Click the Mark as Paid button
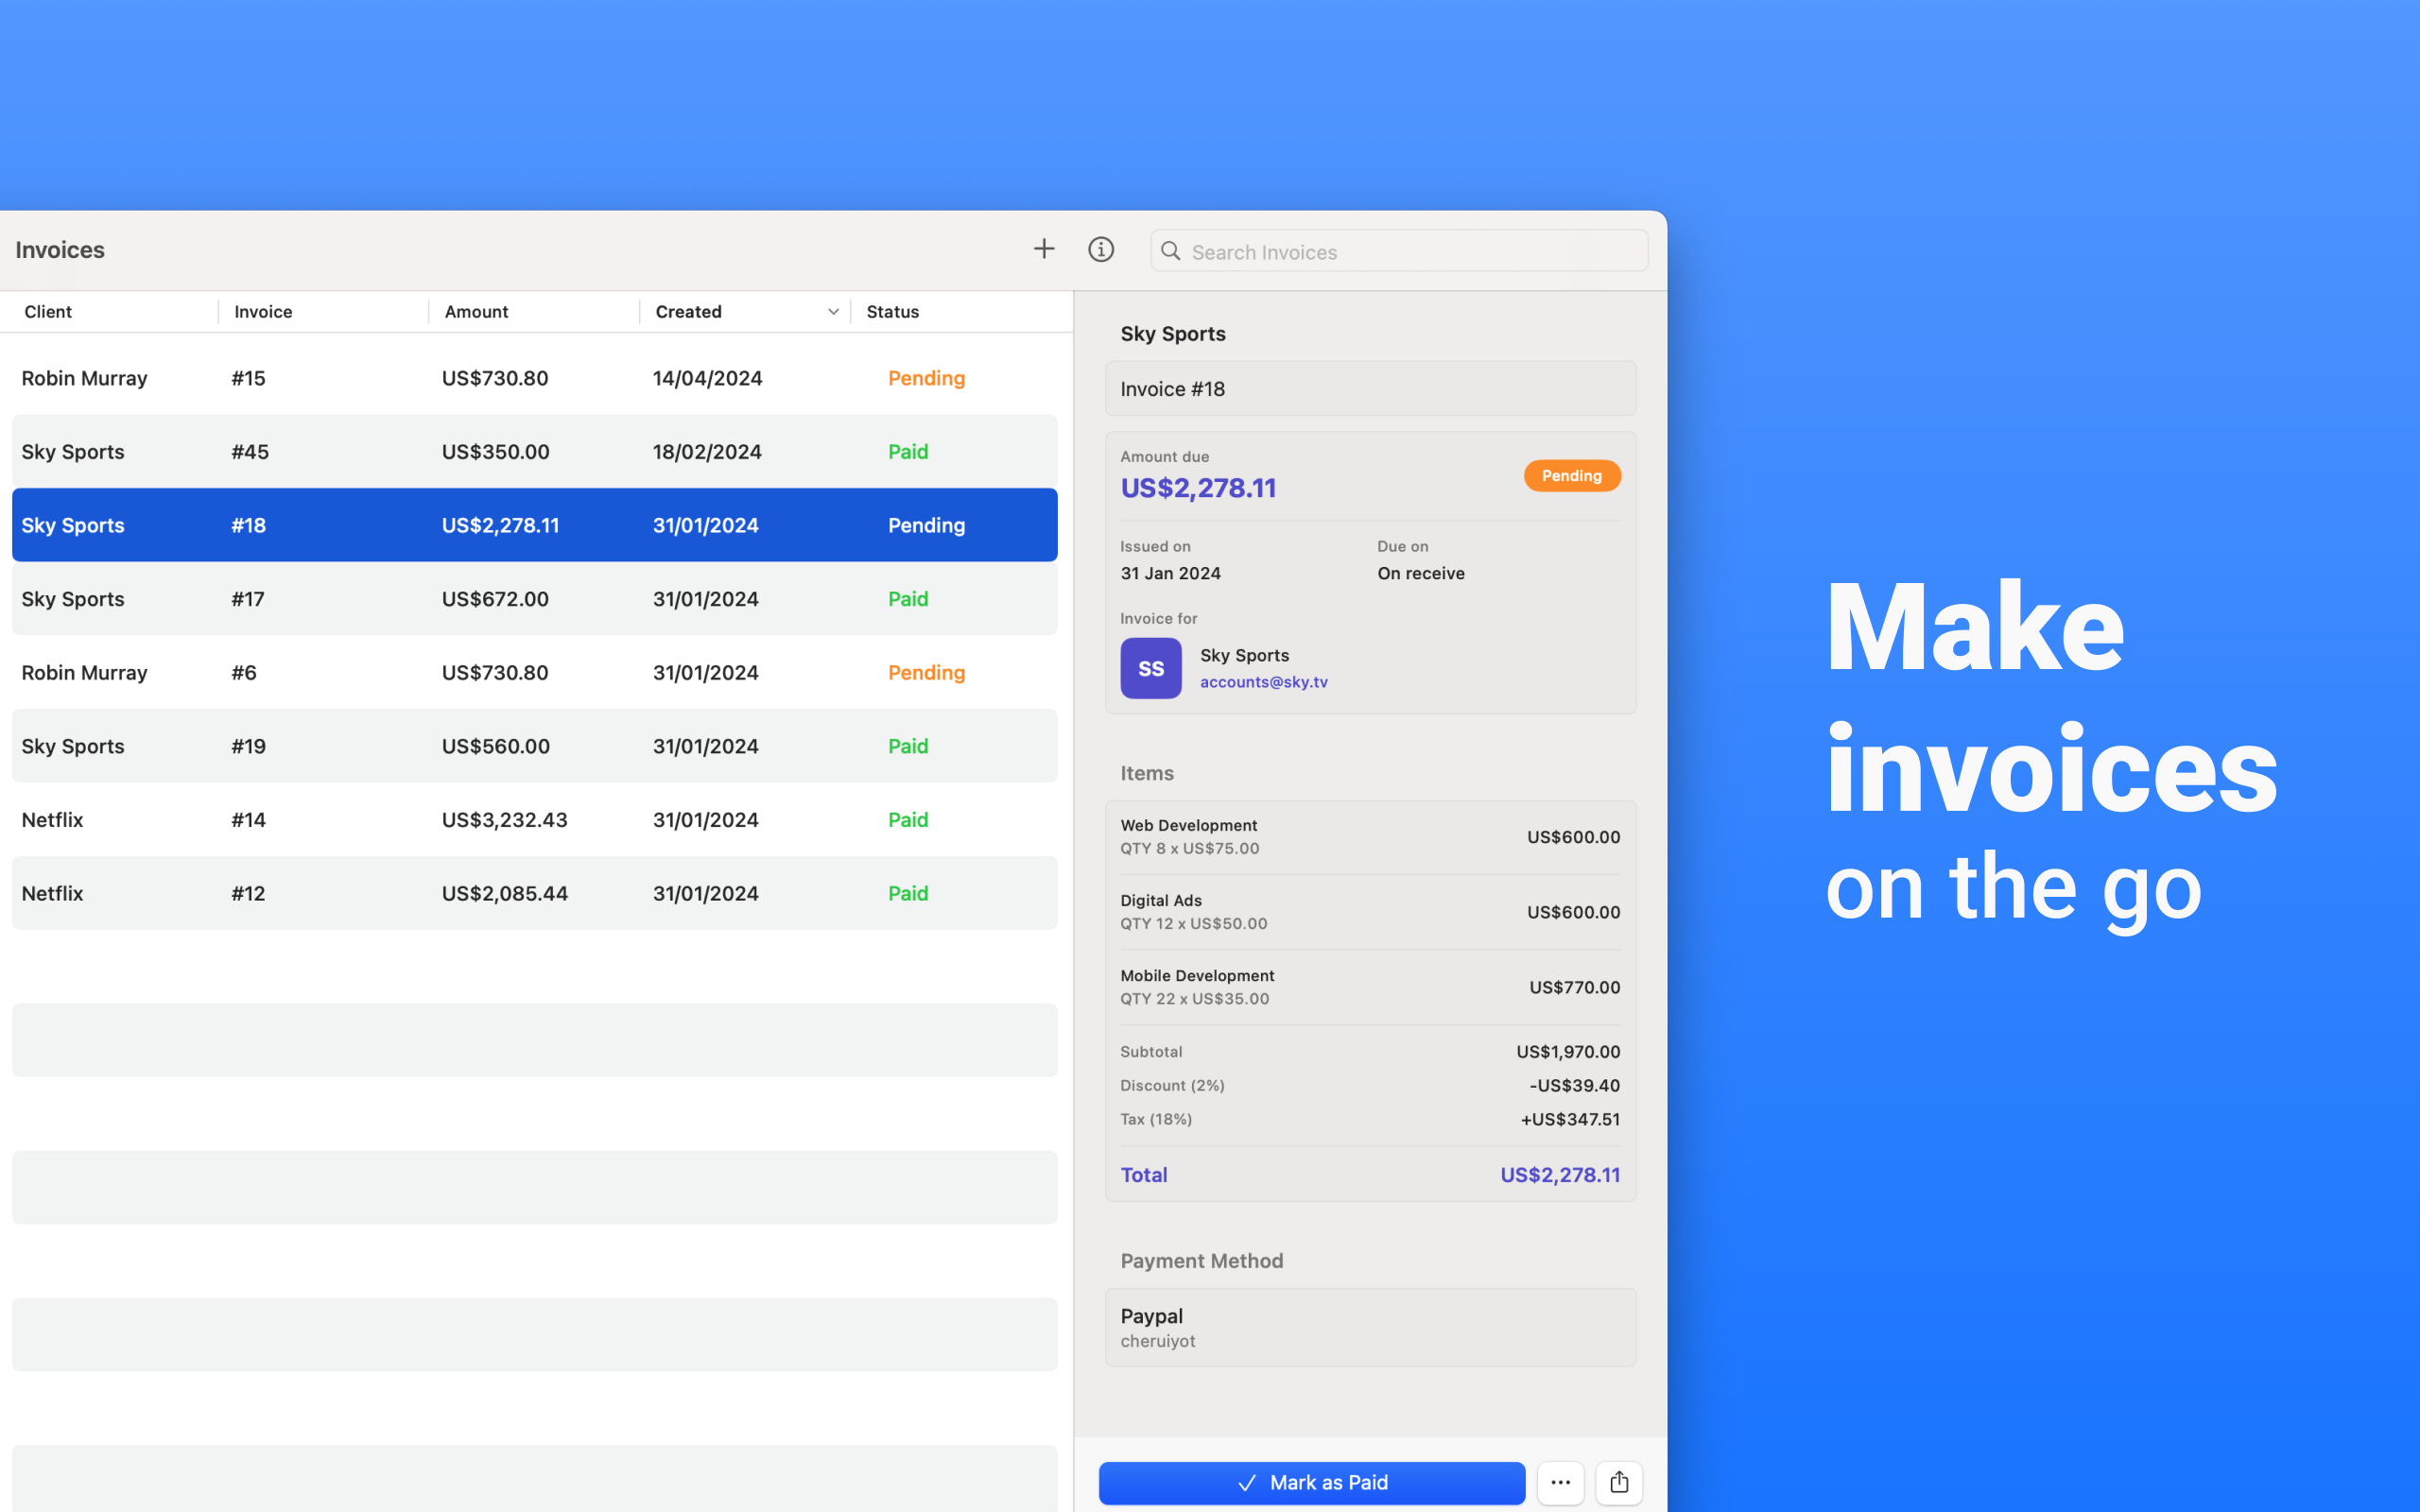 tap(1312, 1483)
